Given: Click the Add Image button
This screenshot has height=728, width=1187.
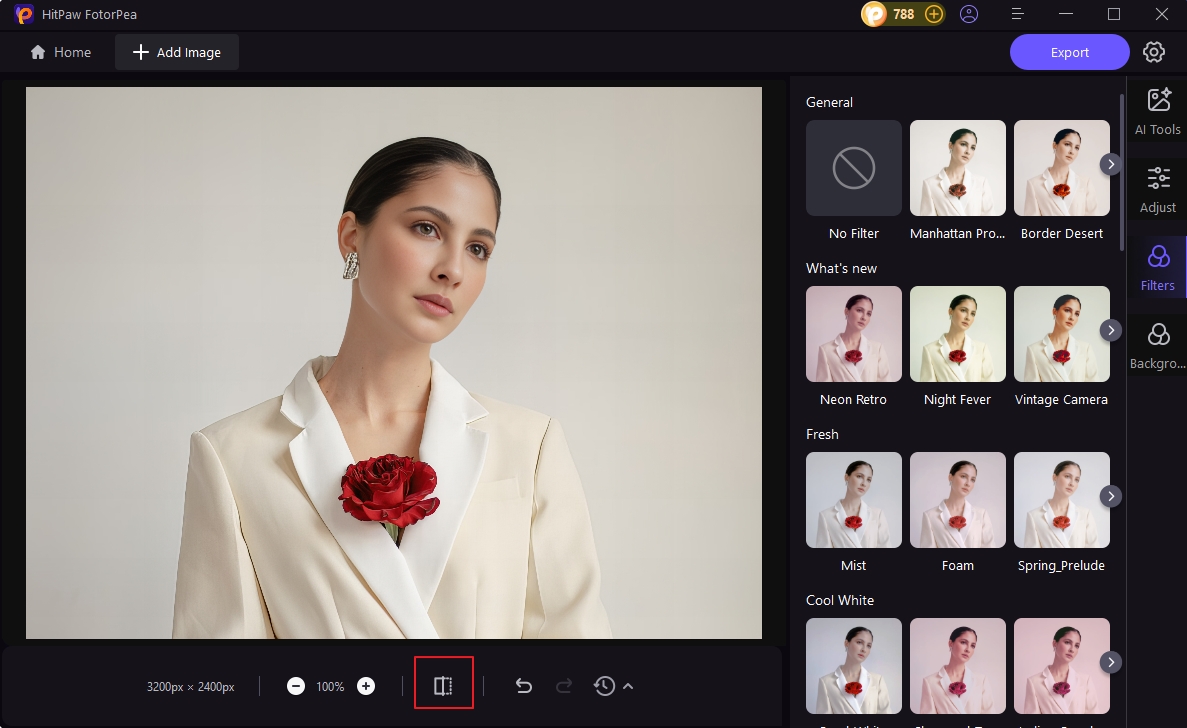Looking at the screenshot, I should point(177,52).
